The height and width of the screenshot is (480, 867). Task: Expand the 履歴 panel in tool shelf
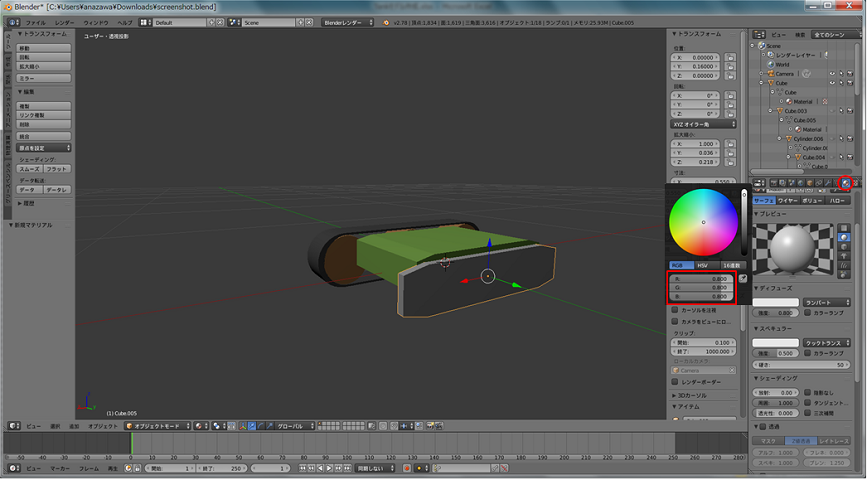tap(28, 202)
